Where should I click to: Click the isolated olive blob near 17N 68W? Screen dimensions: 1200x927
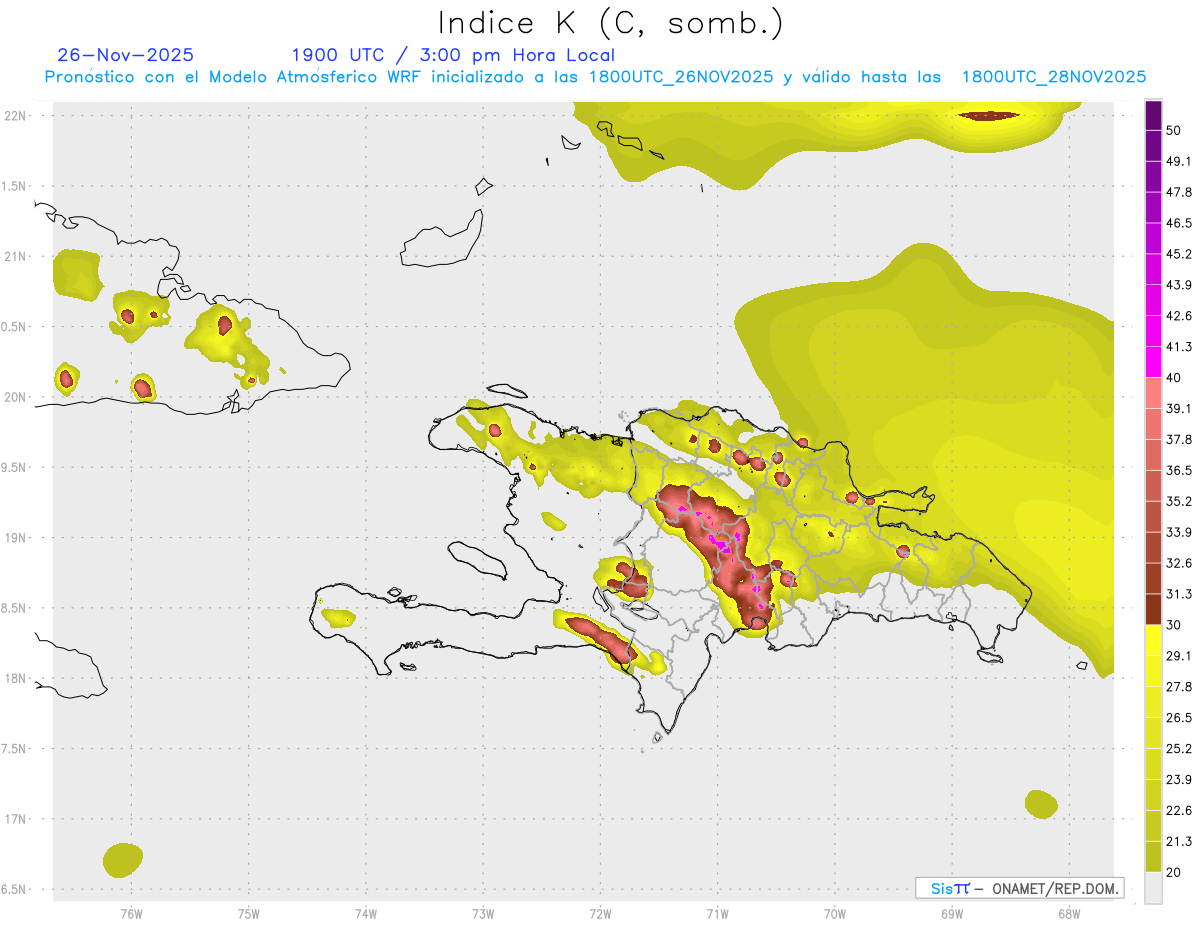pyautogui.click(x=1041, y=804)
